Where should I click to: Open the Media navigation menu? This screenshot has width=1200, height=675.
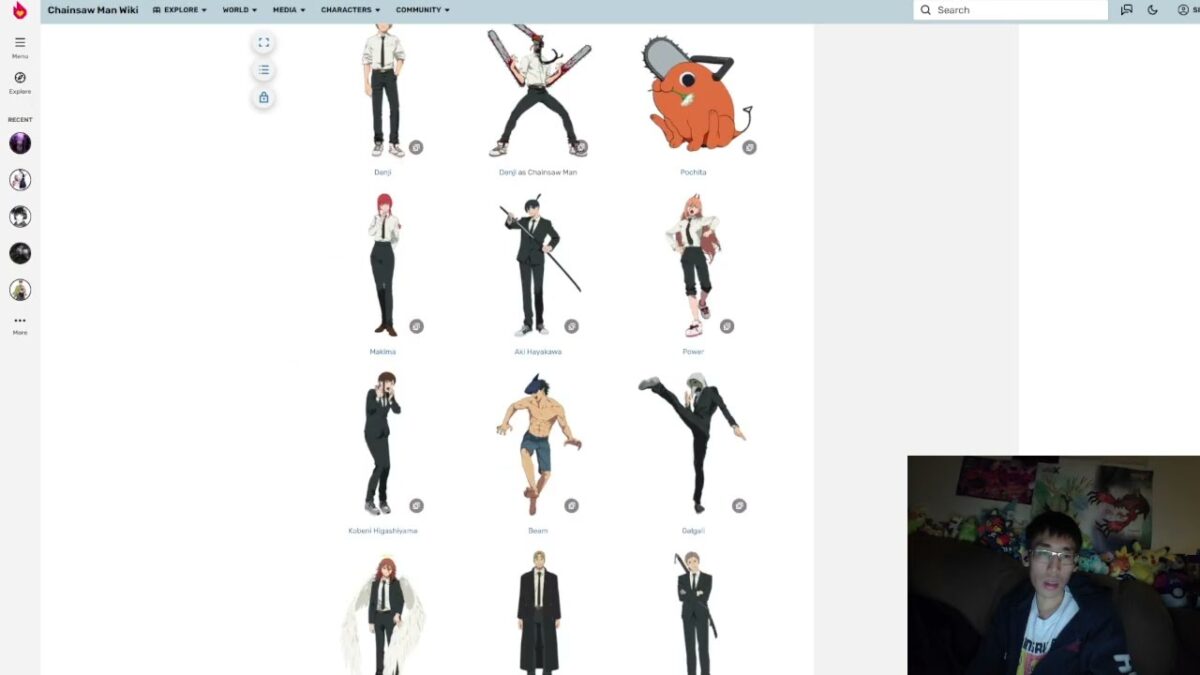pyautogui.click(x=289, y=10)
